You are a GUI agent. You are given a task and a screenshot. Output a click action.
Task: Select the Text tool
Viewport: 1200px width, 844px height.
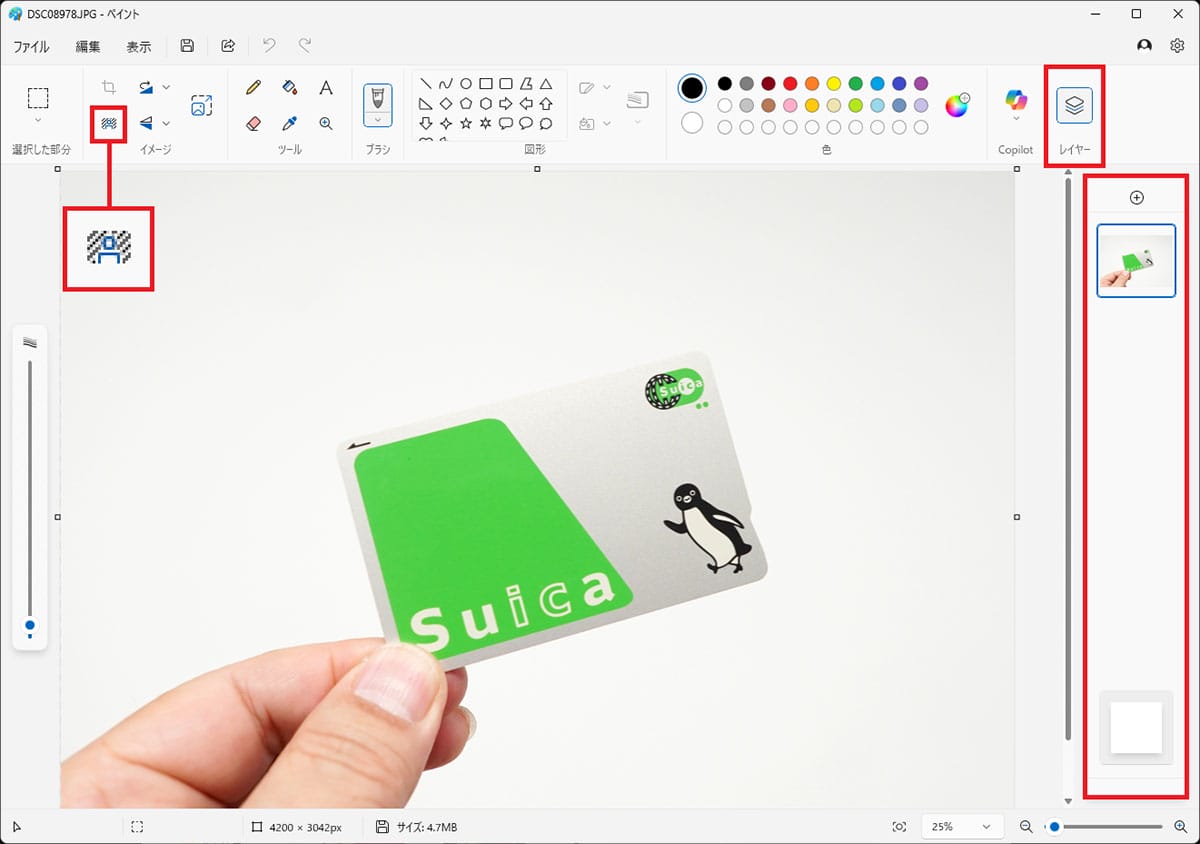coord(326,87)
